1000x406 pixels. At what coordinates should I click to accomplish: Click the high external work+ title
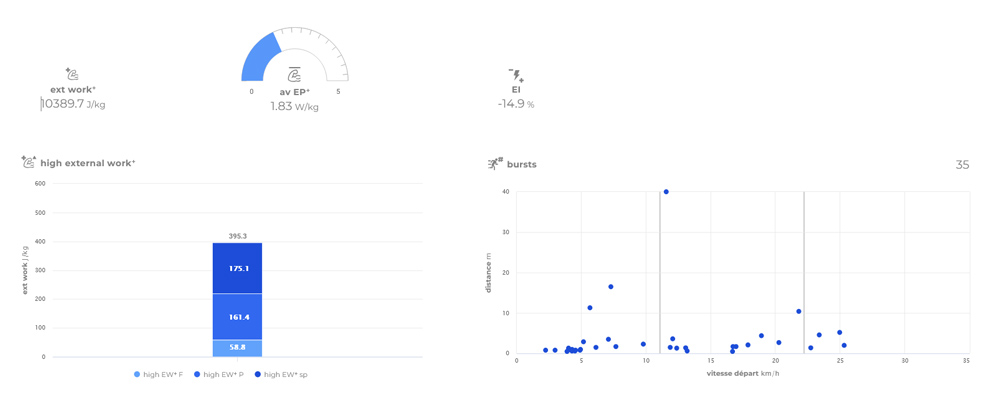(x=88, y=163)
